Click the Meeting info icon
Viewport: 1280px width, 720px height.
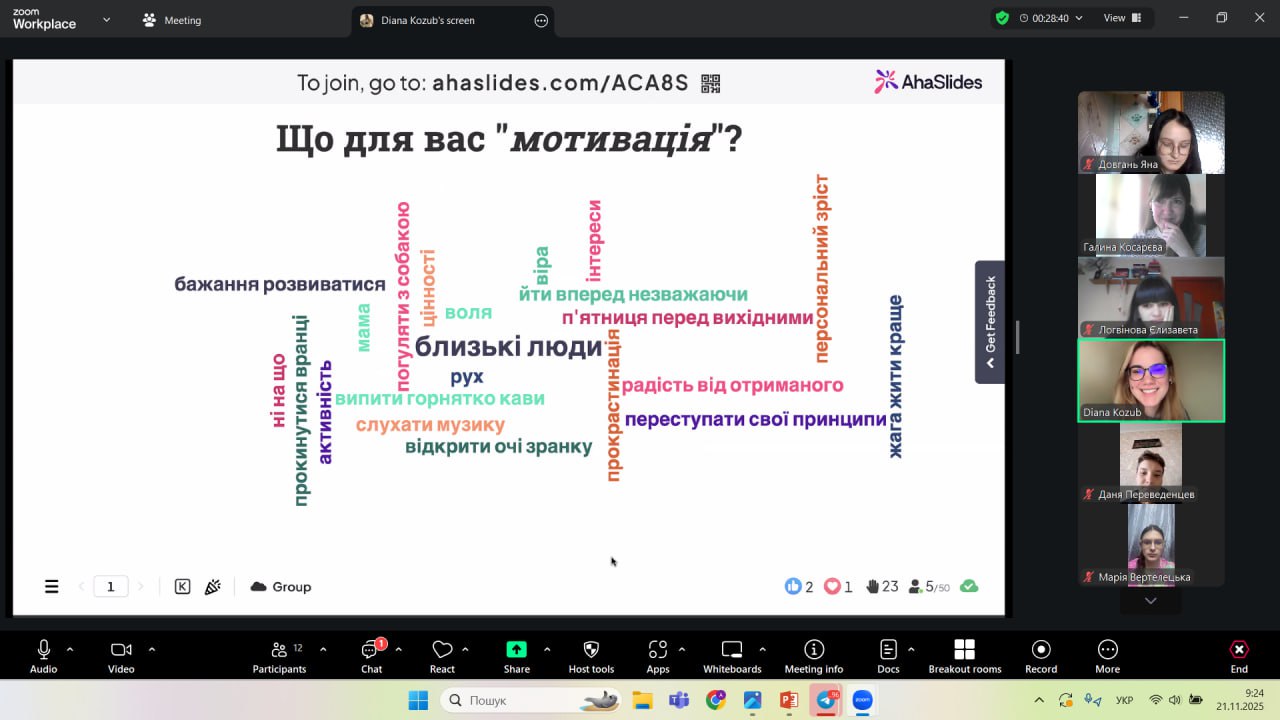click(x=814, y=650)
